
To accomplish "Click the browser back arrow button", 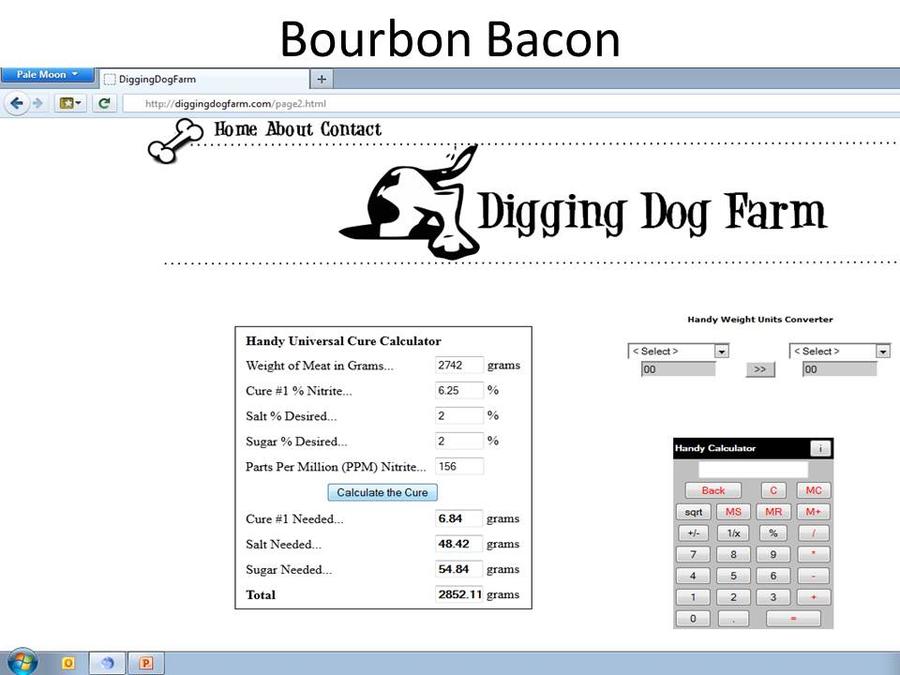I will click(17, 103).
